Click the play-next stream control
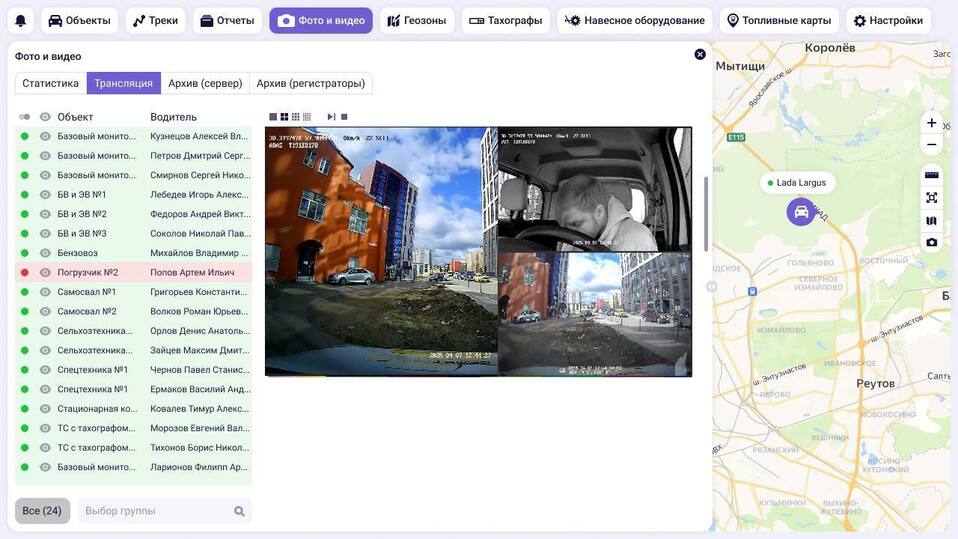 click(331, 117)
